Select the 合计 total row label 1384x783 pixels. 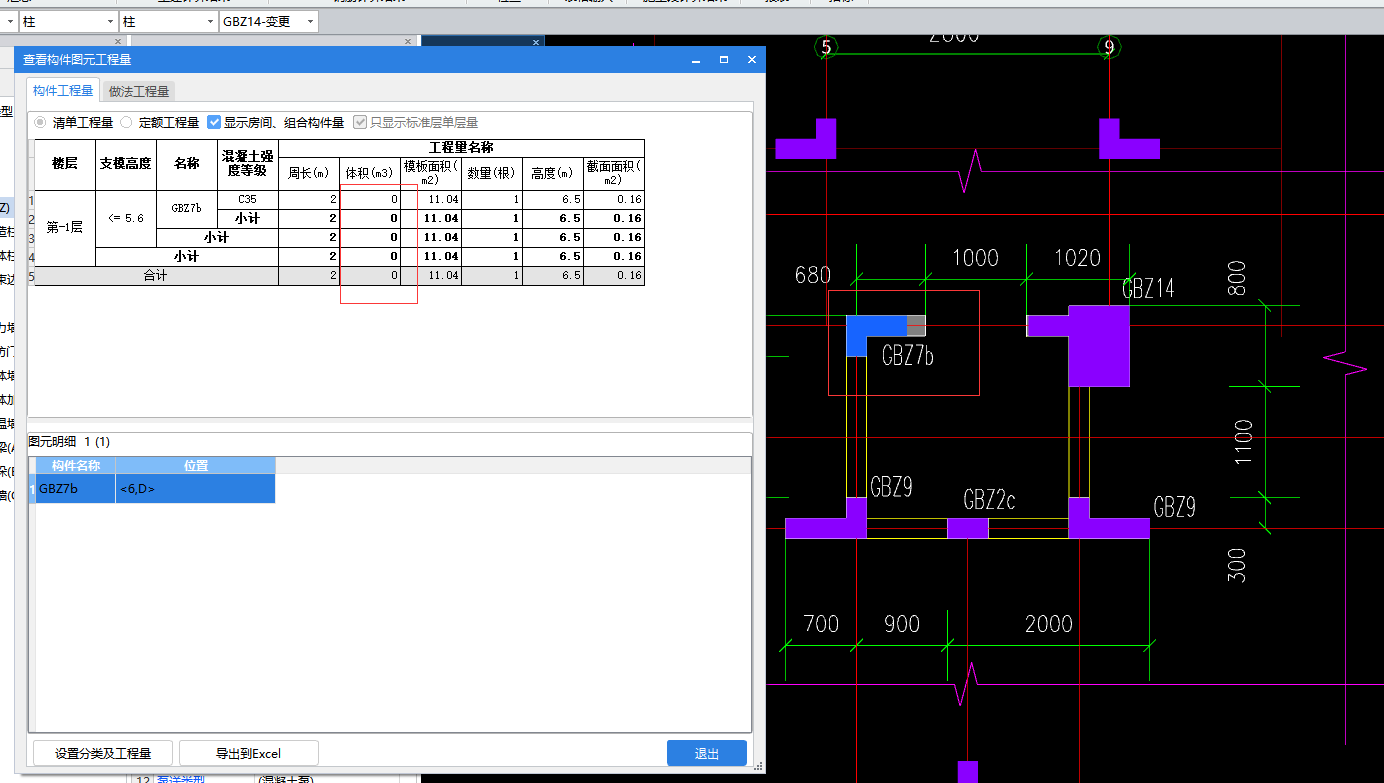click(x=156, y=275)
